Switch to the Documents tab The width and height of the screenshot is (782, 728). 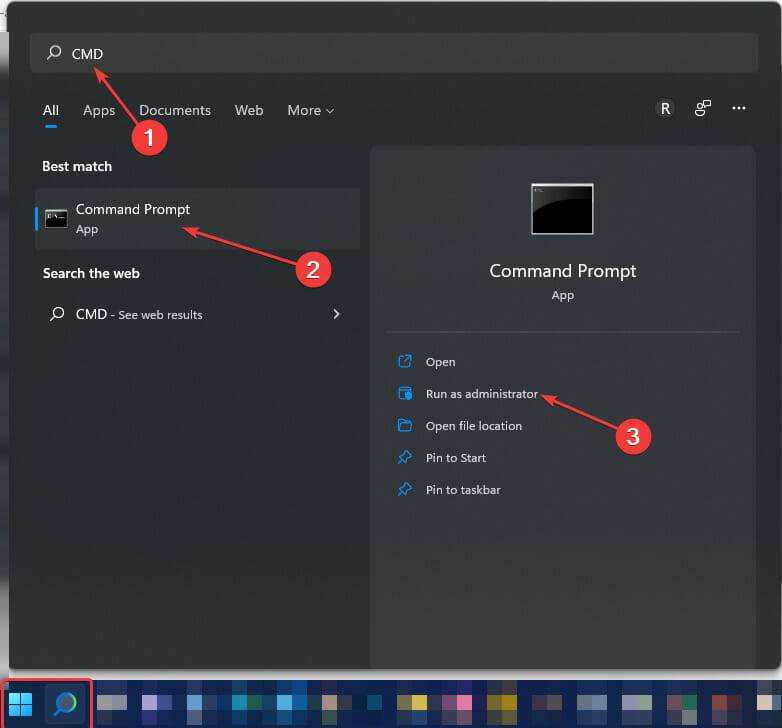[175, 110]
